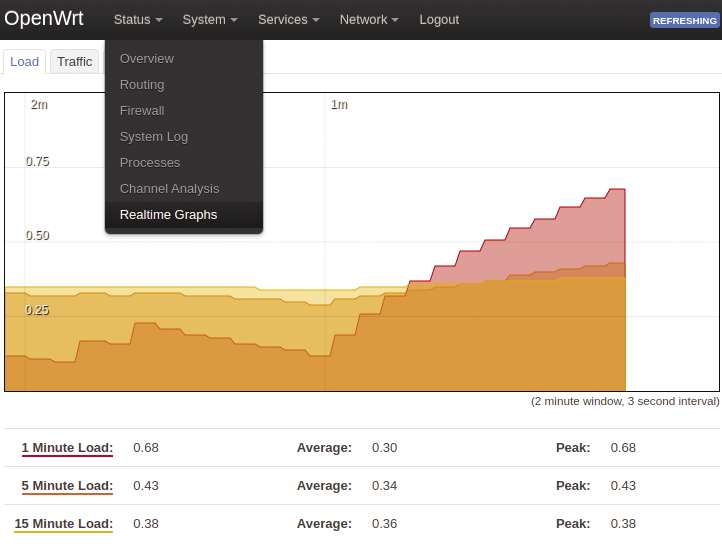Open the Services dropdown

pos(288,20)
